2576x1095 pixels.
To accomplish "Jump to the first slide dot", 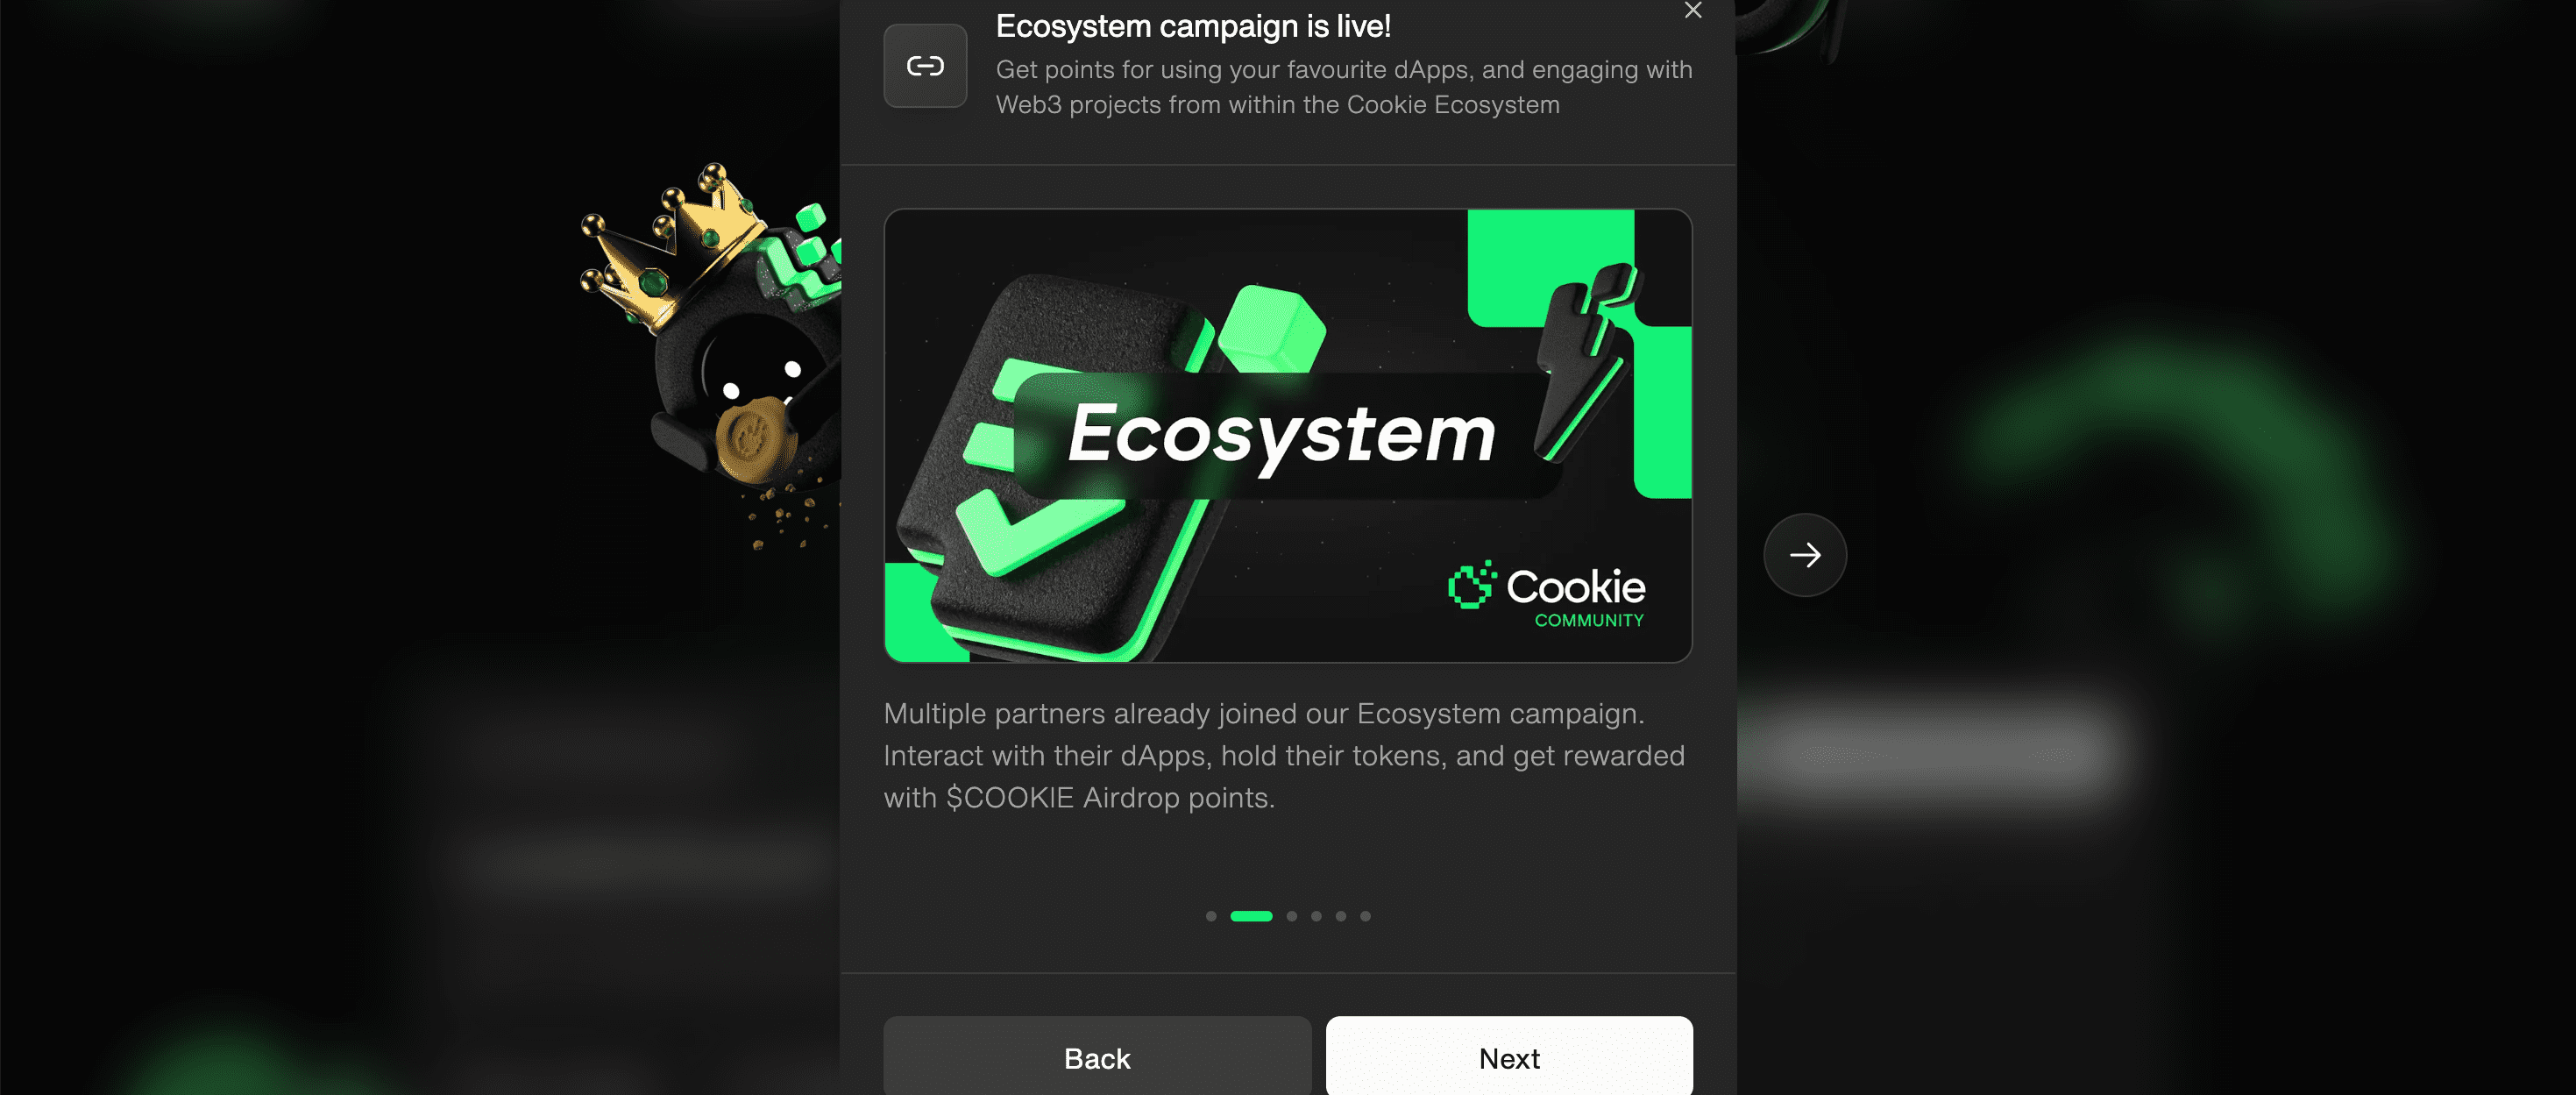I will click(x=1211, y=916).
